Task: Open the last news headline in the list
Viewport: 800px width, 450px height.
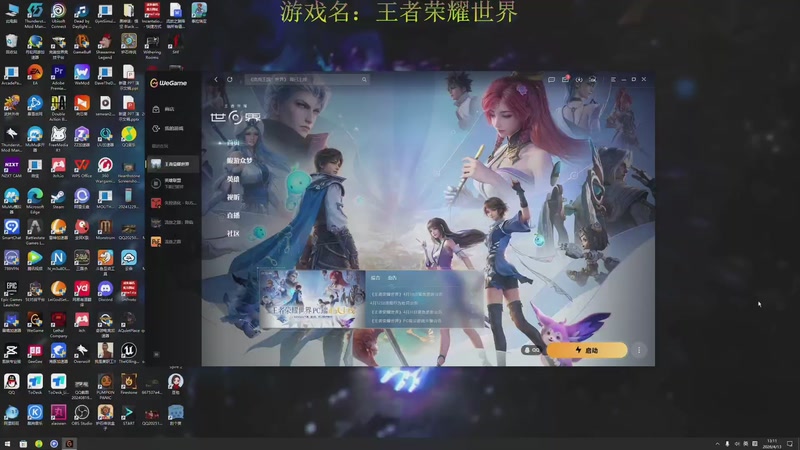Action: pyautogui.click(x=406, y=321)
